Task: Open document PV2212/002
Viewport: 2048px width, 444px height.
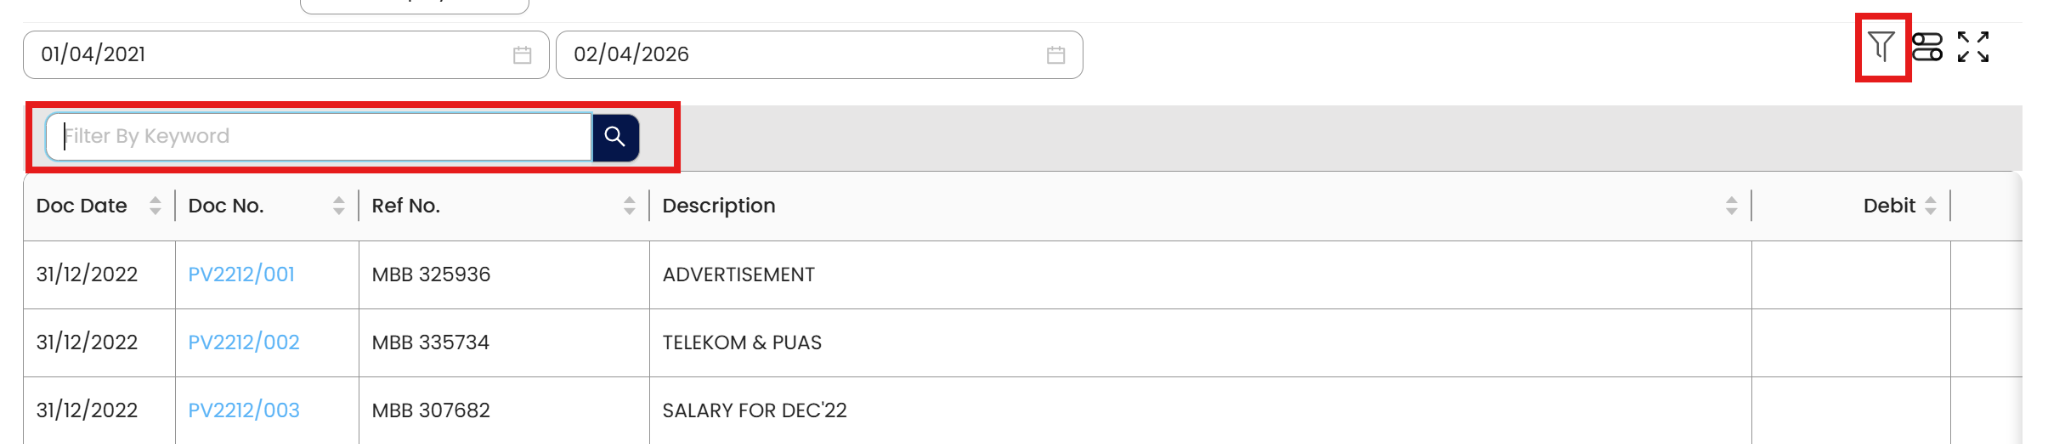Action: tap(244, 343)
